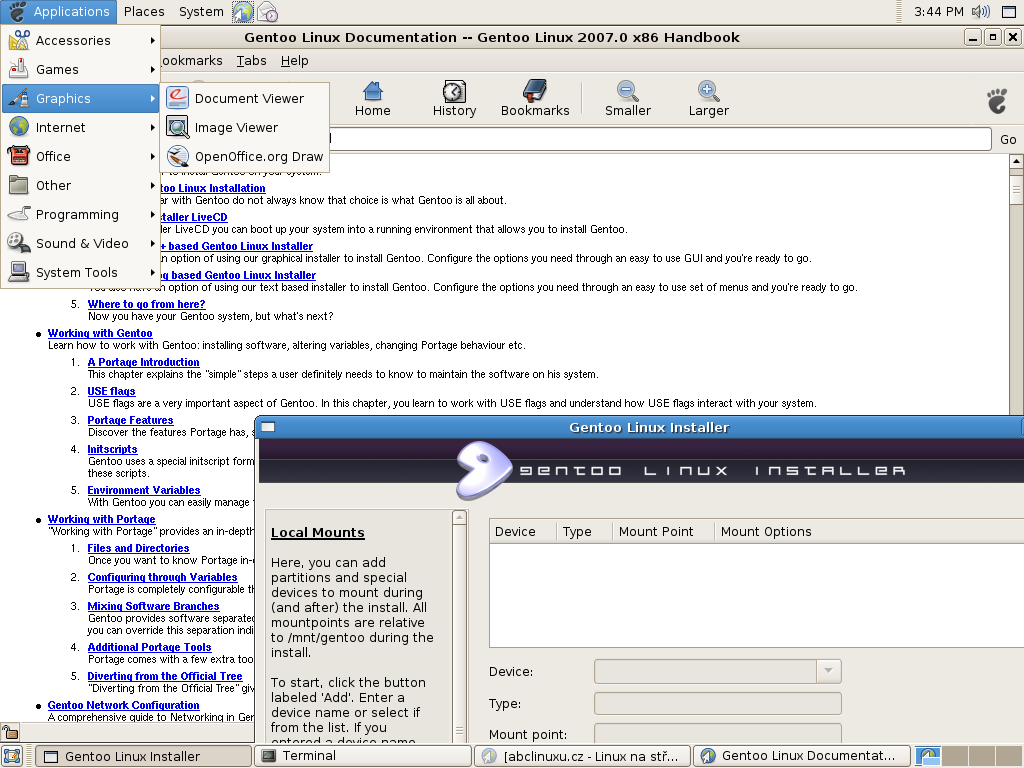
Task: Sort by Mount Point column header
Action: [664, 532]
